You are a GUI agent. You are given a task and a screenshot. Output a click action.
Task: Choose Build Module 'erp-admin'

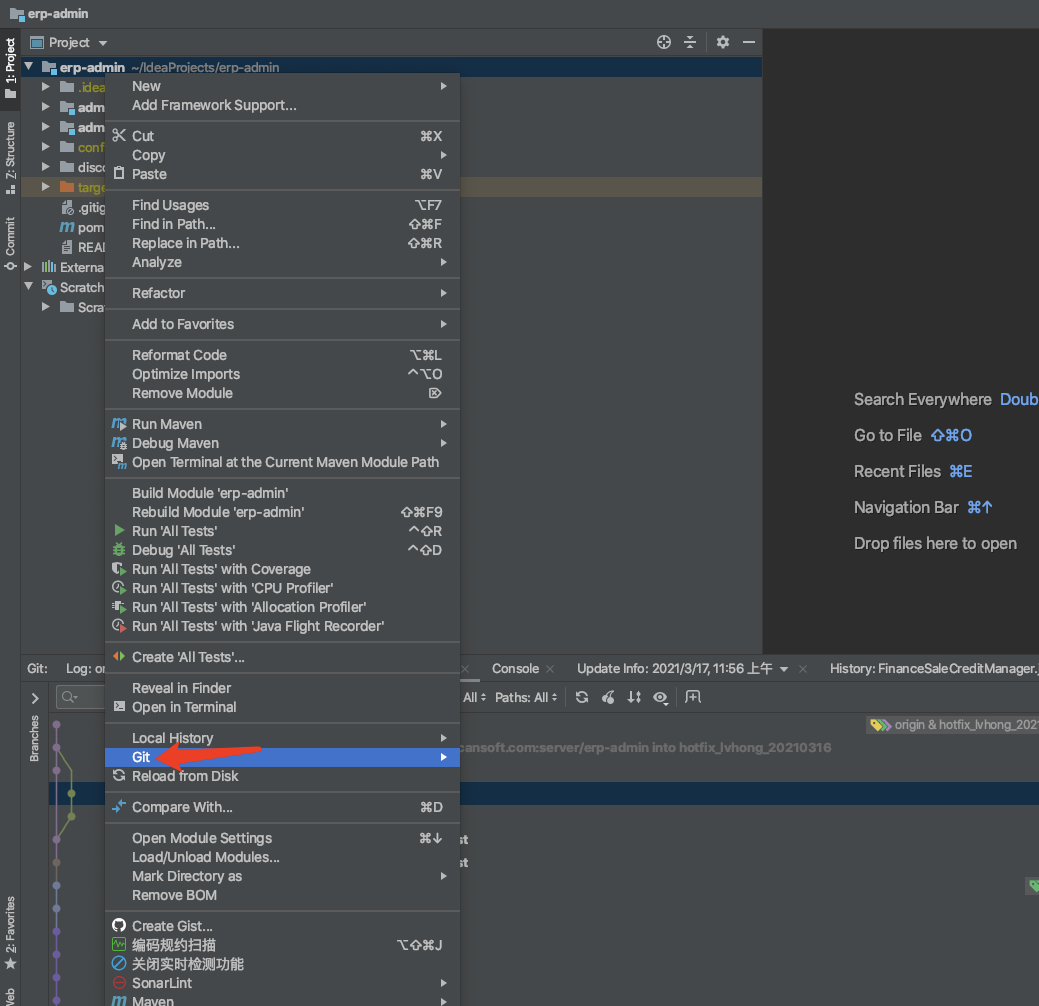(282, 493)
